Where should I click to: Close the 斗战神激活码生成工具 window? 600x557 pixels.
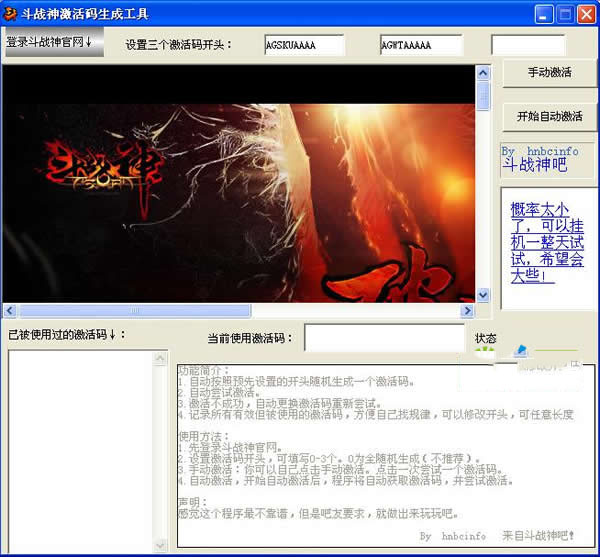(586, 14)
